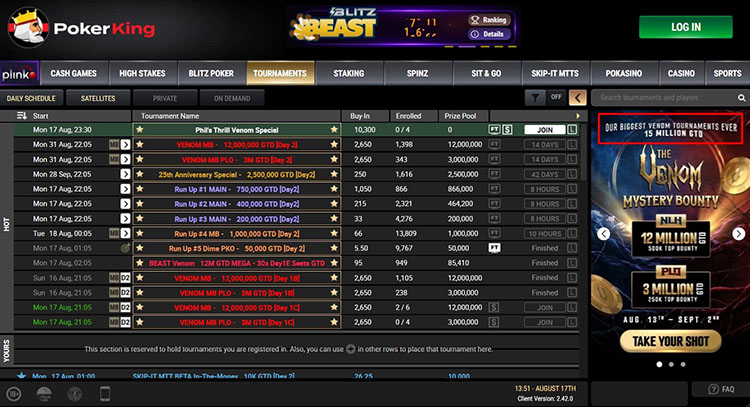Expand the Run Up #1 MAIN row arrow
Screen dimensions: 750x407
[125, 189]
